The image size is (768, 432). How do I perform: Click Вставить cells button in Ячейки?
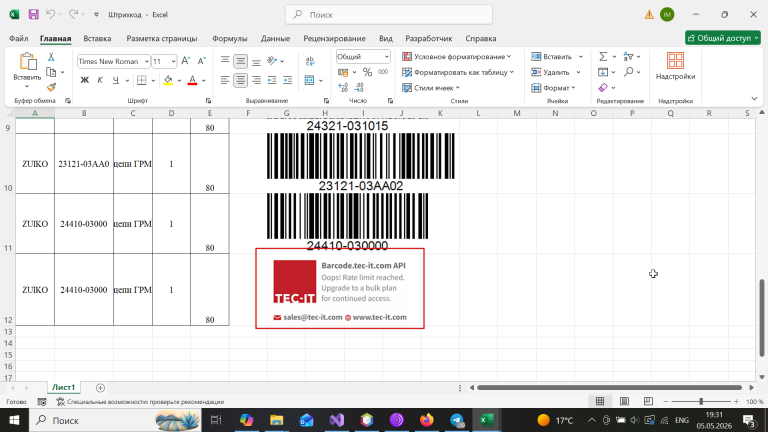click(x=552, y=57)
